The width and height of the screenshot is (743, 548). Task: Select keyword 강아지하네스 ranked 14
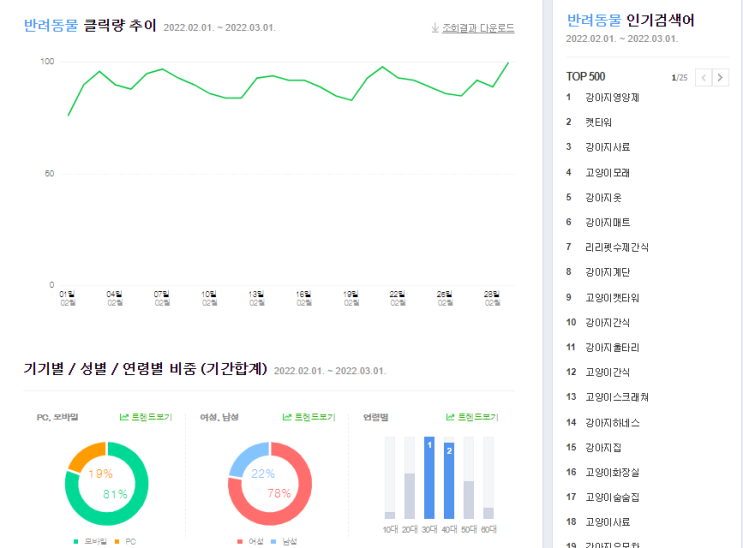(612, 422)
